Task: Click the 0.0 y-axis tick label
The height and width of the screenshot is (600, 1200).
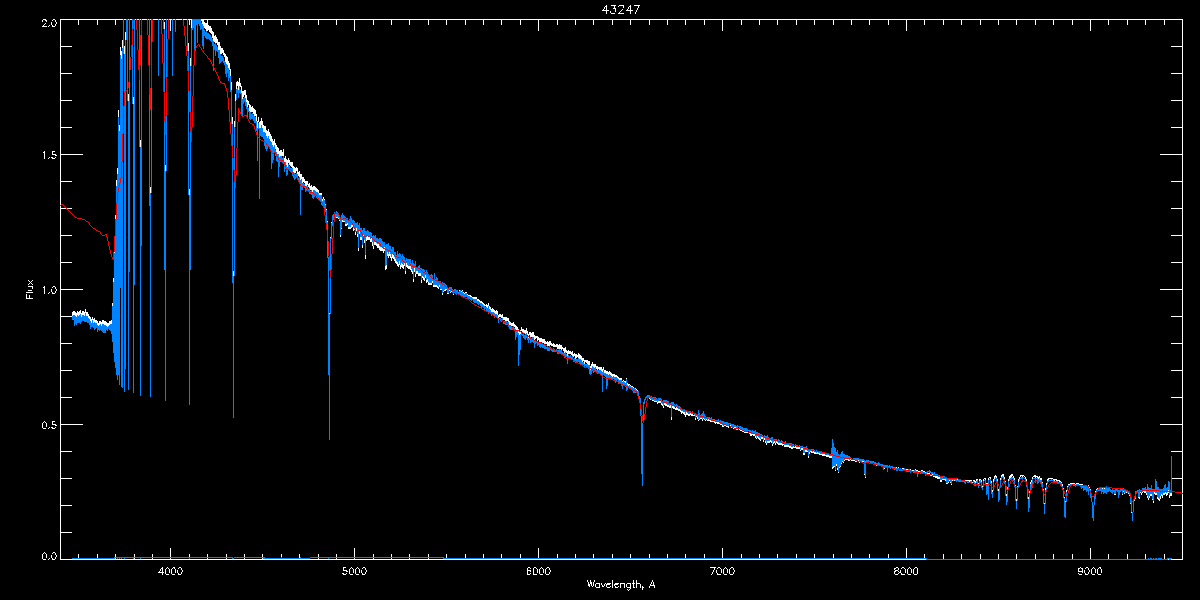Action: (48, 555)
